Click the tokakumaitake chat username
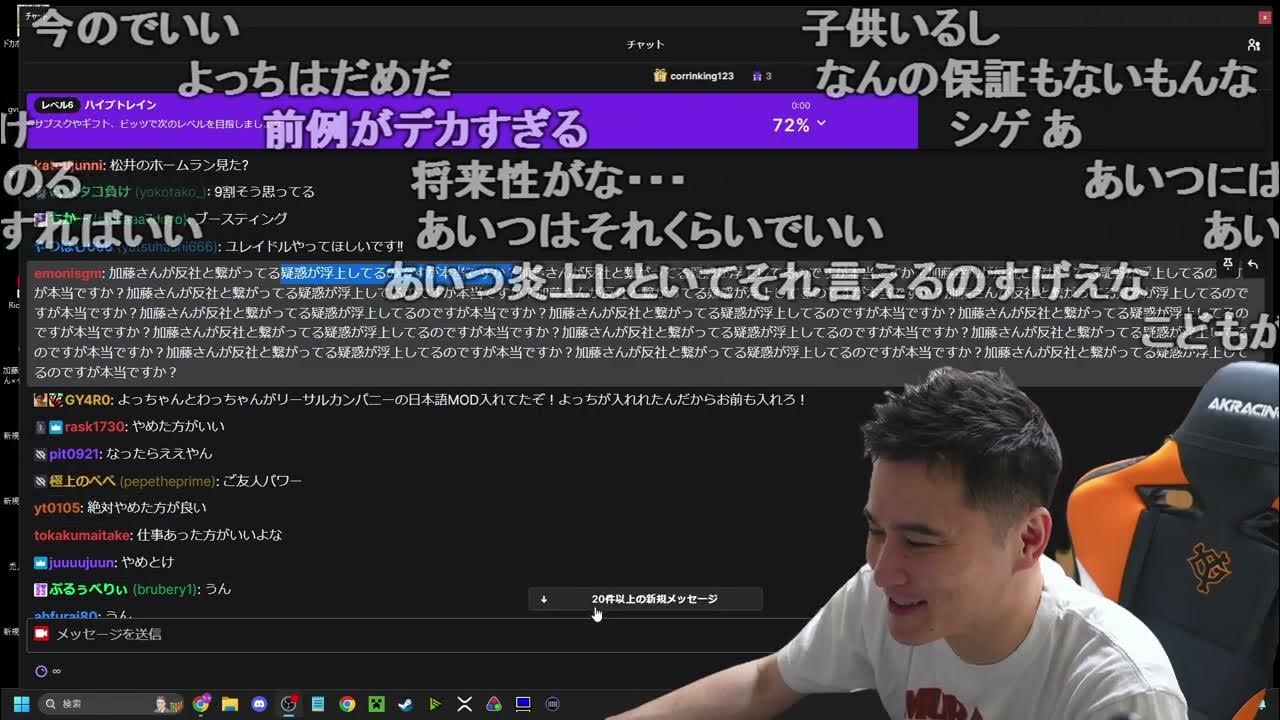The height and width of the screenshot is (720, 1280). coord(82,535)
